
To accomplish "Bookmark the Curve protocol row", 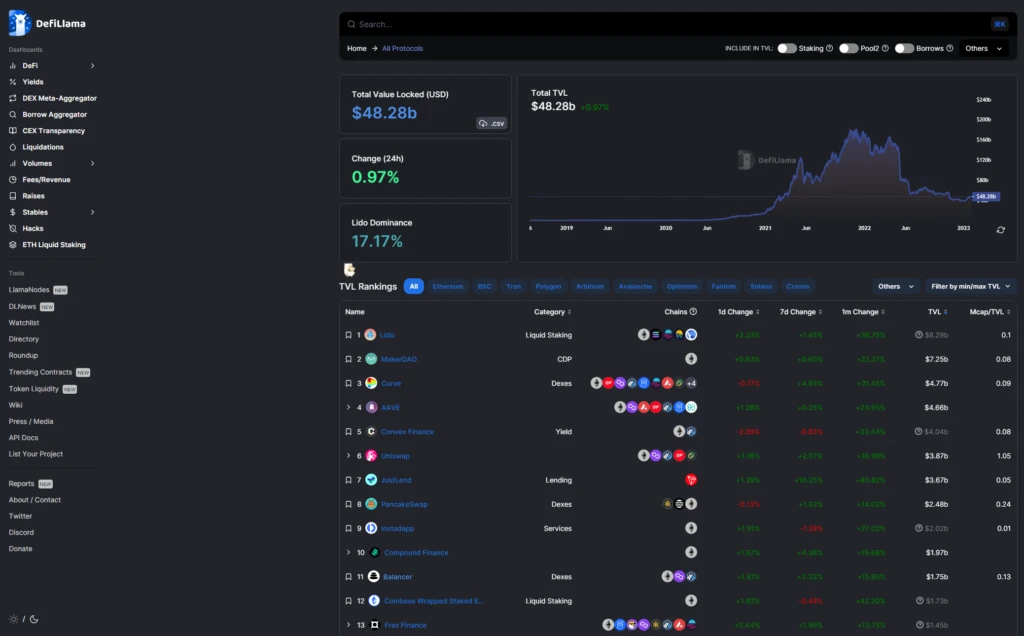I will pos(348,383).
